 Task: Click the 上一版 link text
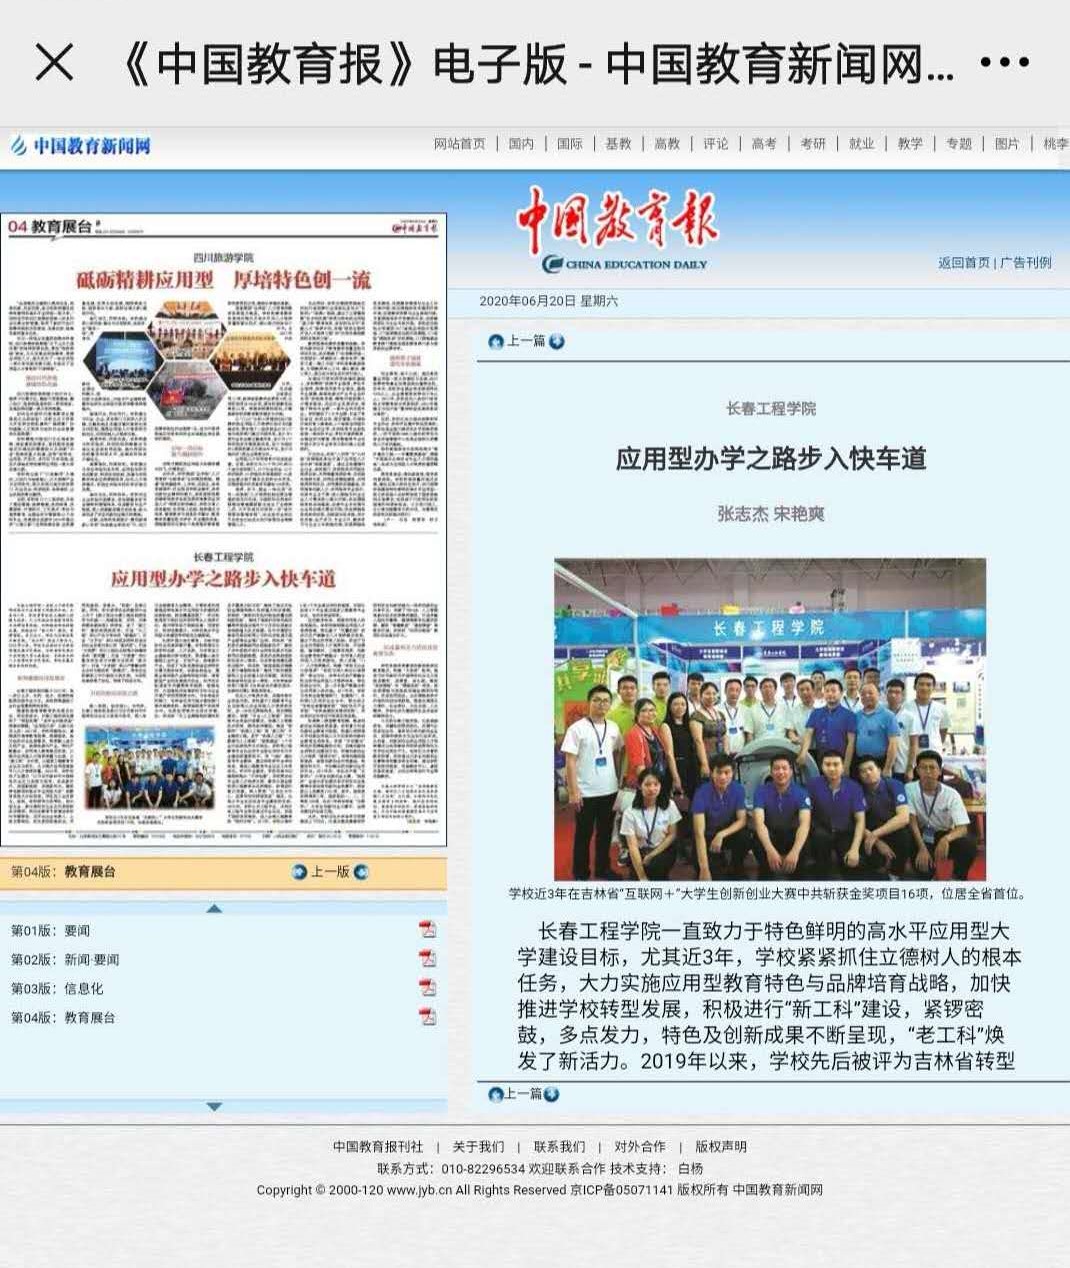(x=330, y=872)
